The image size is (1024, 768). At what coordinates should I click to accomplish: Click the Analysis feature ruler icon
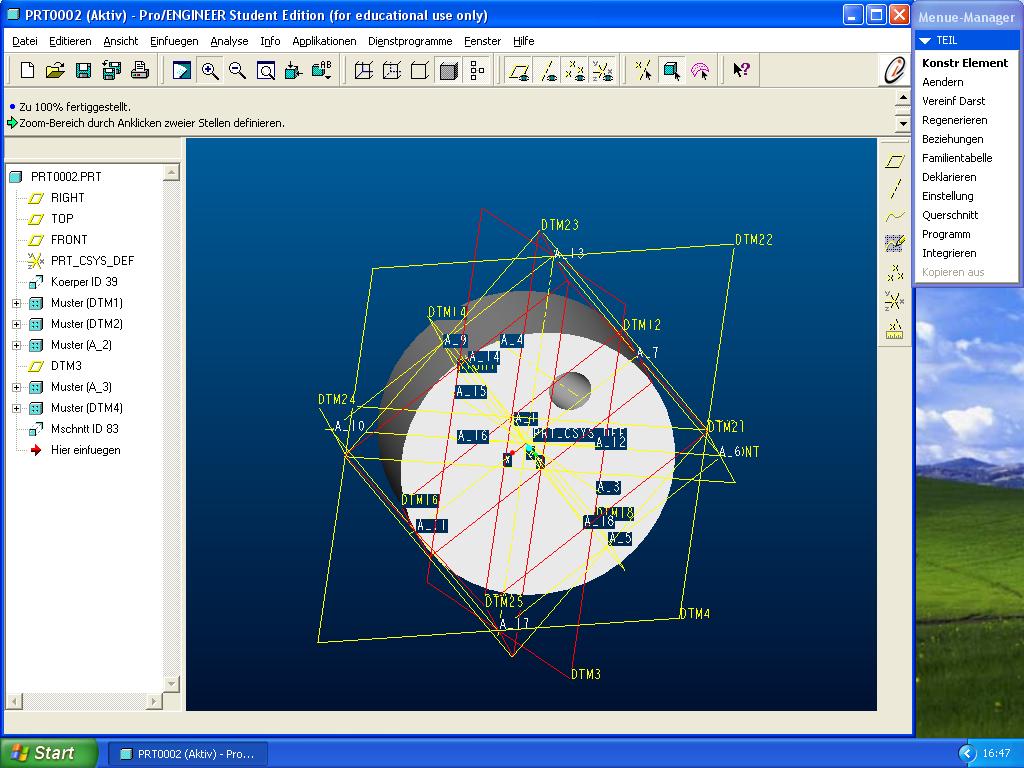(894, 328)
